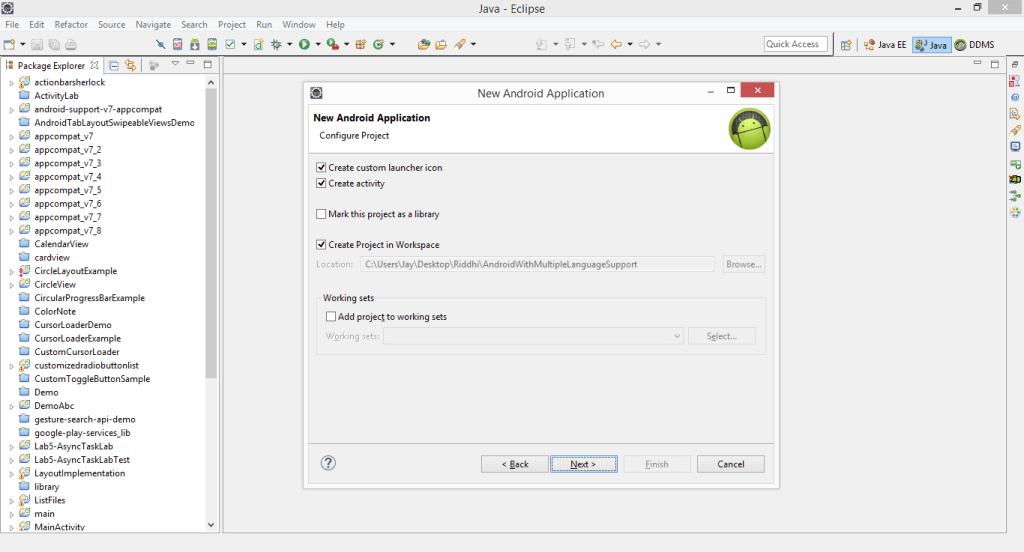Click the Search flashlight toolbar icon

(460, 44)
